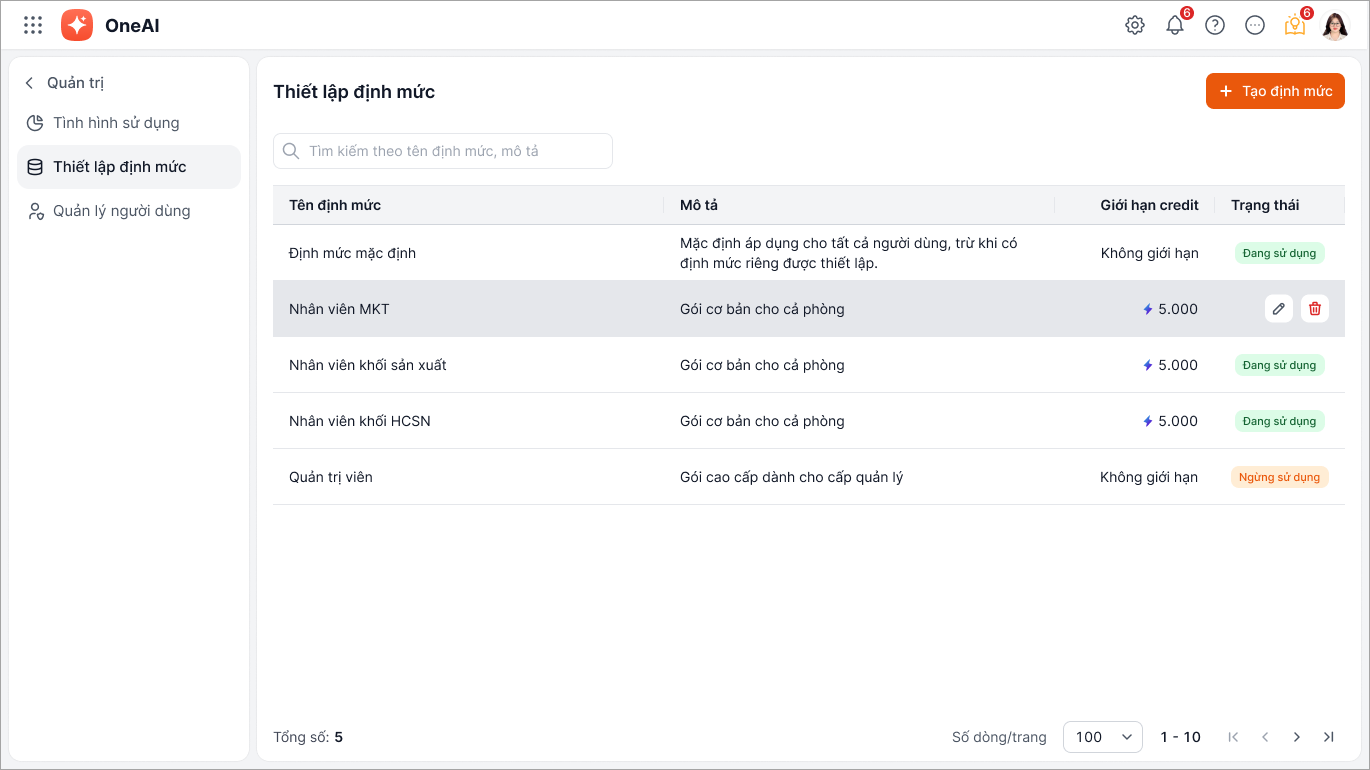Go back from Quản trị menu
This screenshot has height=770, width=1370.
pyautogui.click(x=29, y=83)
